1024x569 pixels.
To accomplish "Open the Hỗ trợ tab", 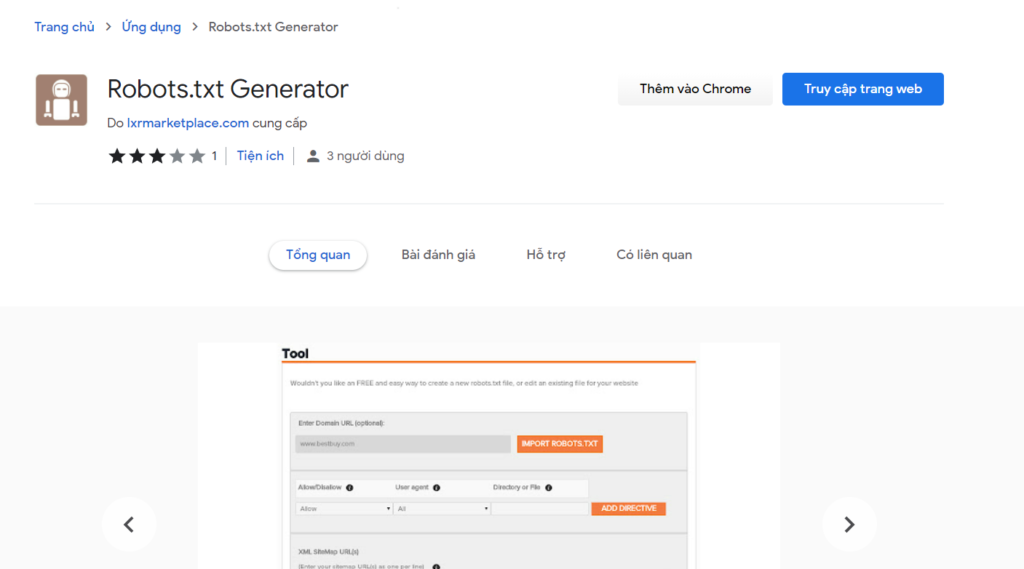I will click(546, 255).
